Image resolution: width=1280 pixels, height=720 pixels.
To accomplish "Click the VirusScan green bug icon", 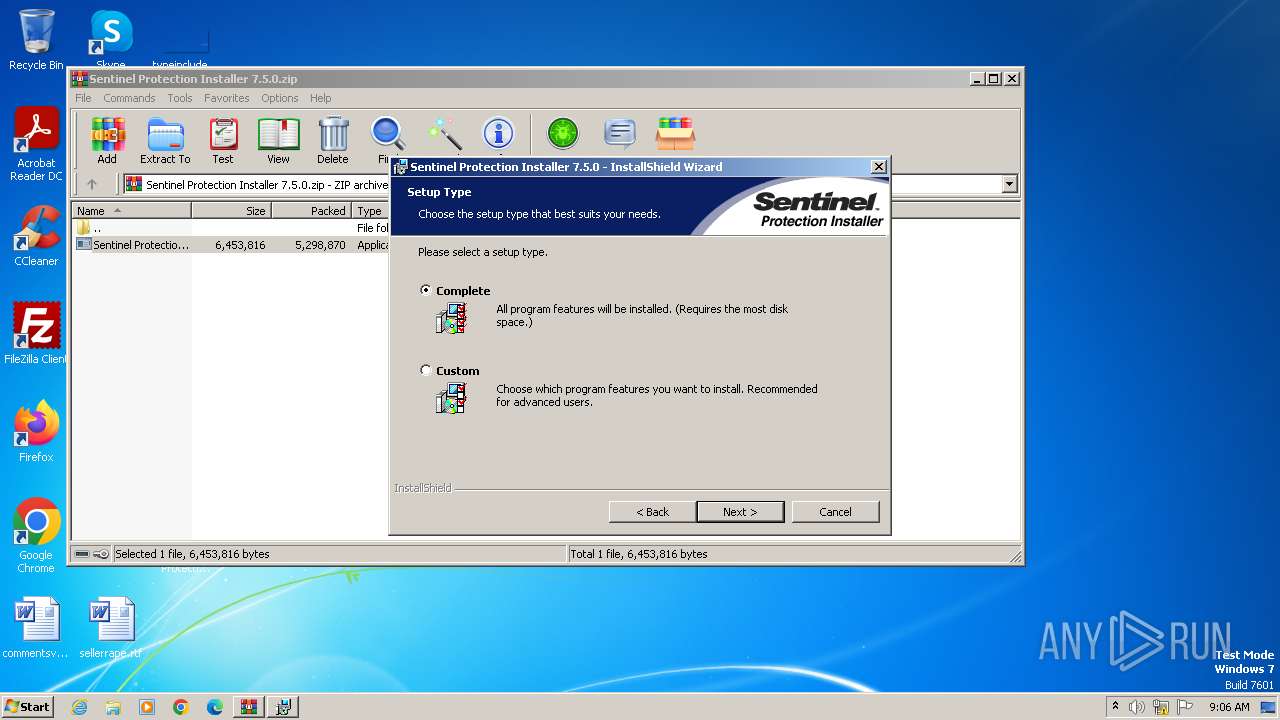I will [563, 133].
